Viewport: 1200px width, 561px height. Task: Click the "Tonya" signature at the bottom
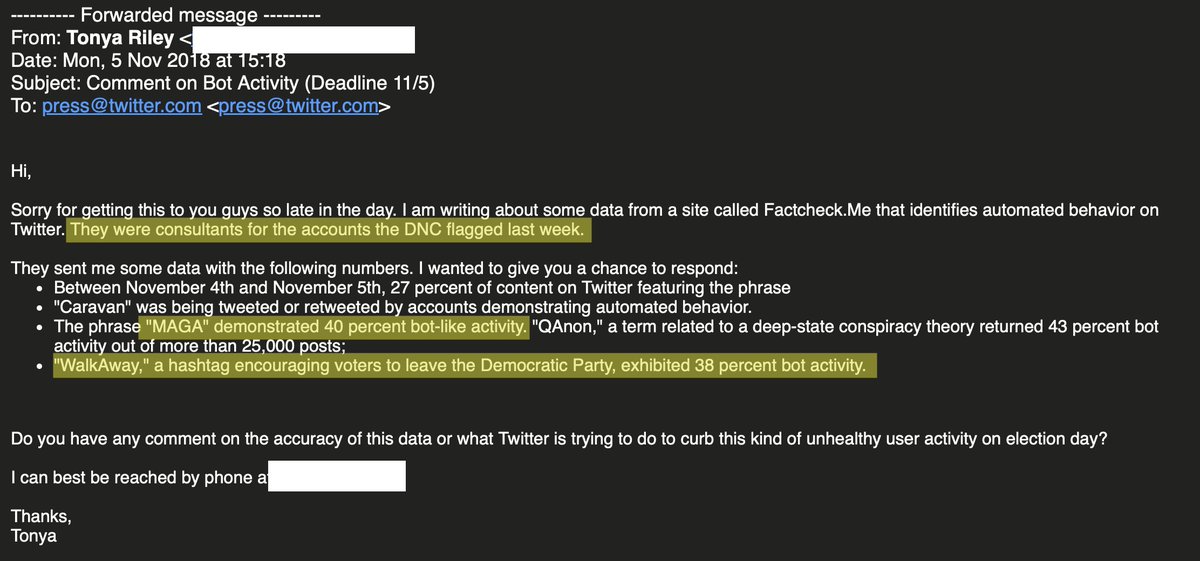tap(33, 537)
